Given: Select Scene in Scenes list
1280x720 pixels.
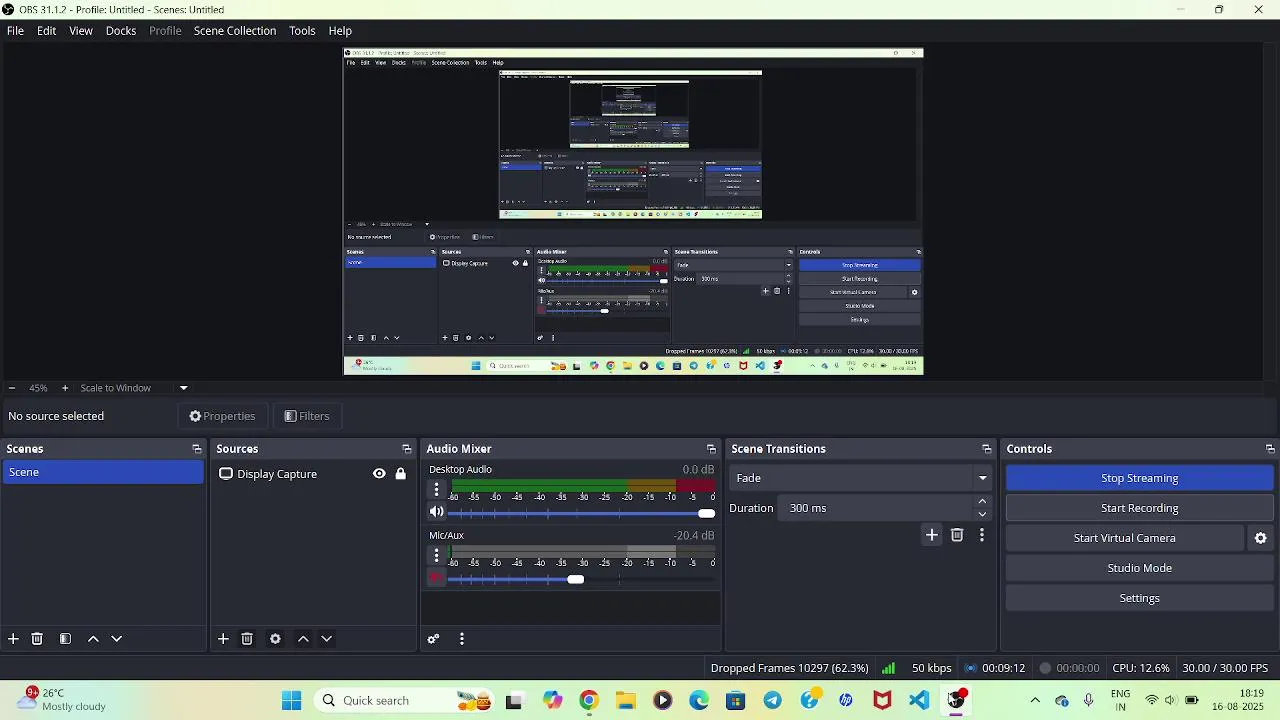Looking at the screenshot, I should pos(102,472).
